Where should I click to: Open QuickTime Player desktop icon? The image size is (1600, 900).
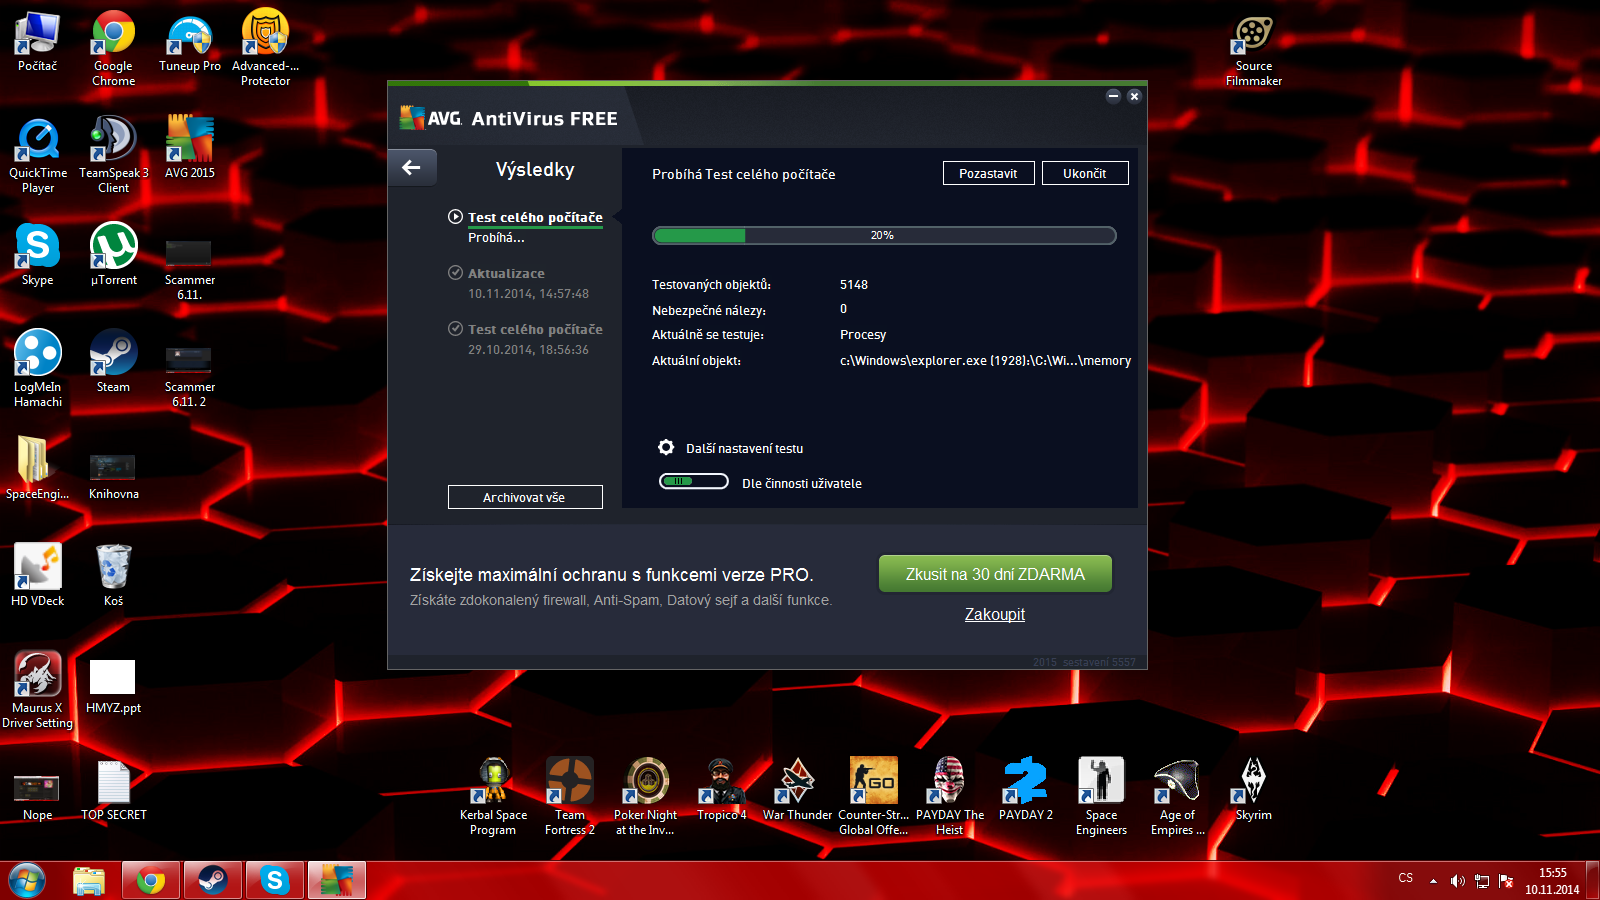38,156
